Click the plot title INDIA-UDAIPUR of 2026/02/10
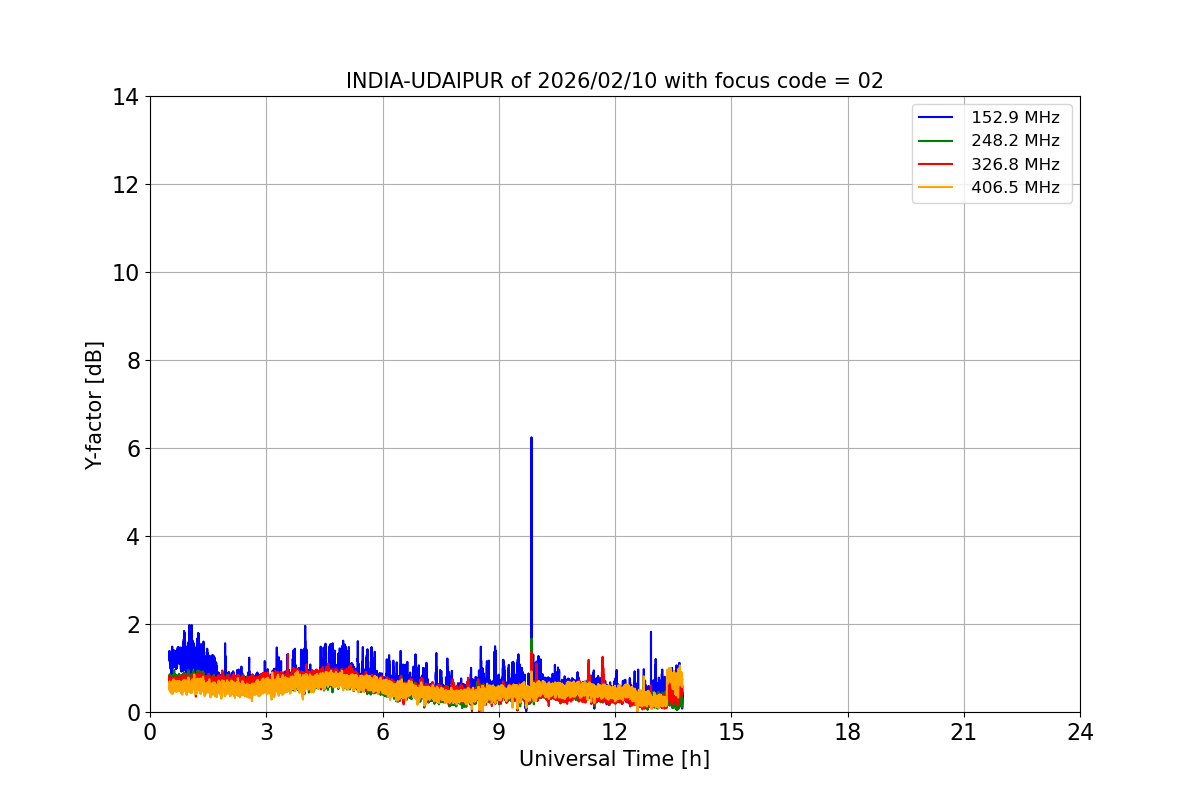This screenshot has height=800, width=1200. 614,81
